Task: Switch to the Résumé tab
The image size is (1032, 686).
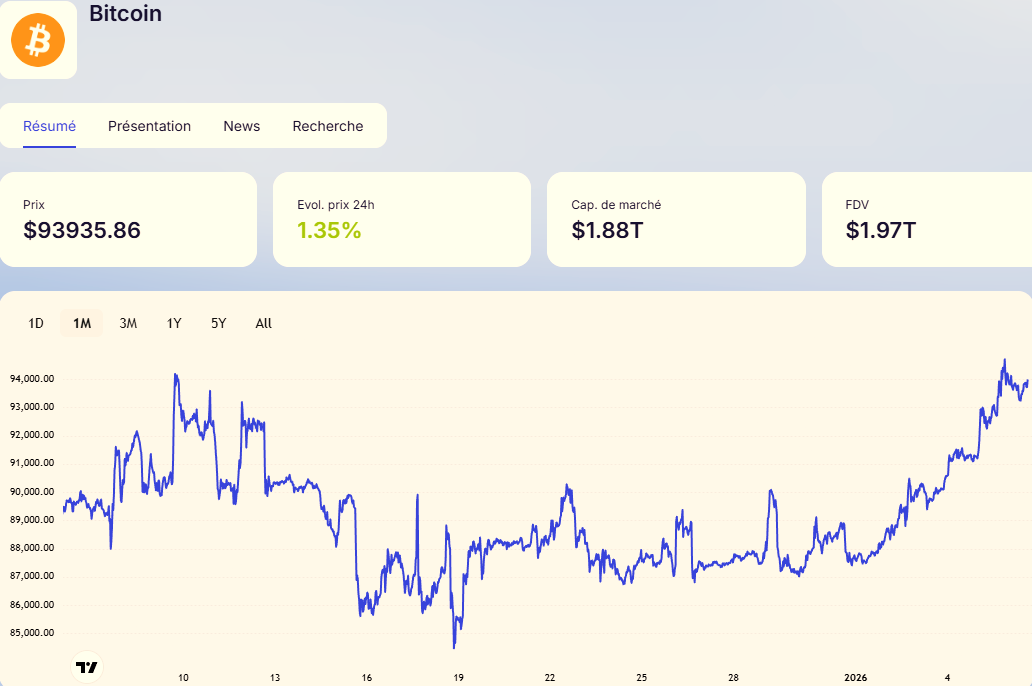Action: coord(50,126)
